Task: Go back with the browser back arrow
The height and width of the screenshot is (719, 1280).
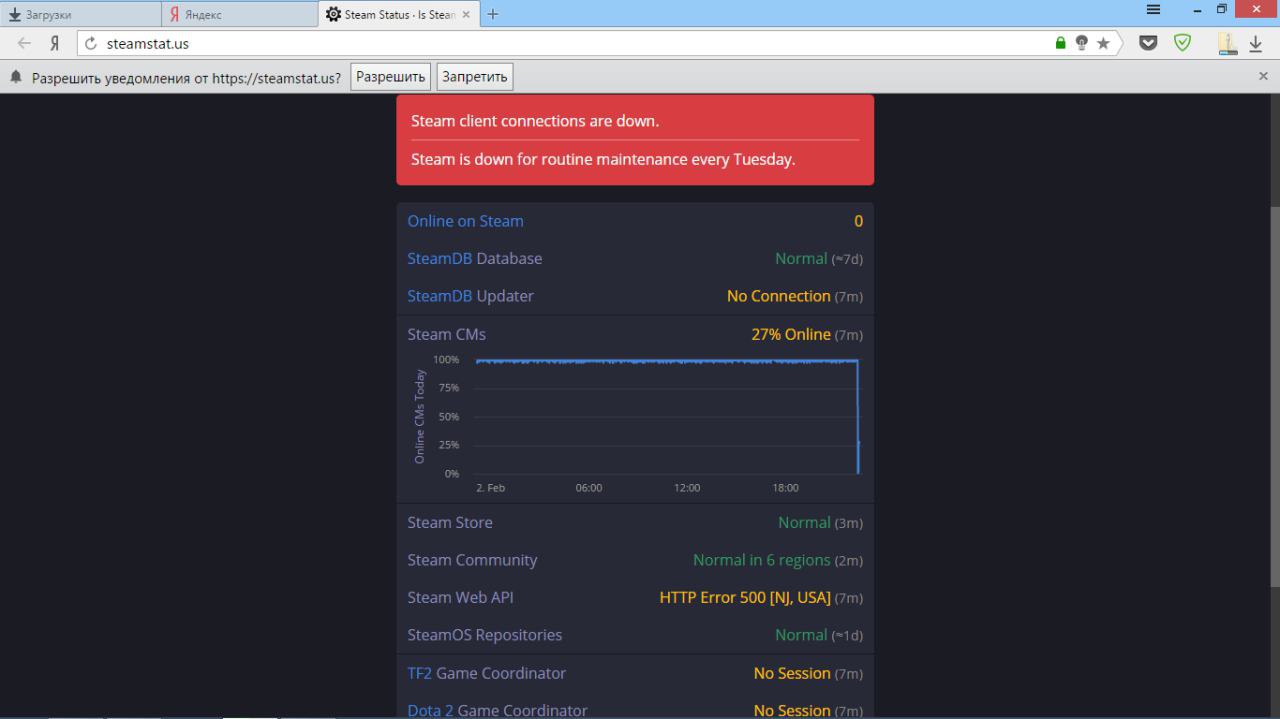Action: pyautogui.click(x=25, y=43)
